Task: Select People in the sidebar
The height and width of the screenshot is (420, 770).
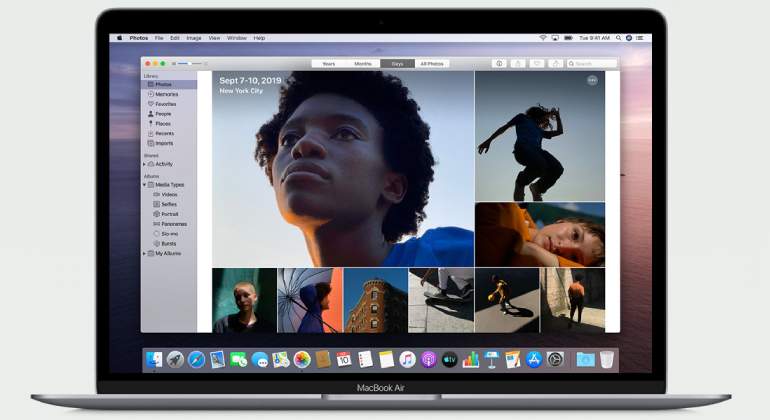Action: pos(169,114)
